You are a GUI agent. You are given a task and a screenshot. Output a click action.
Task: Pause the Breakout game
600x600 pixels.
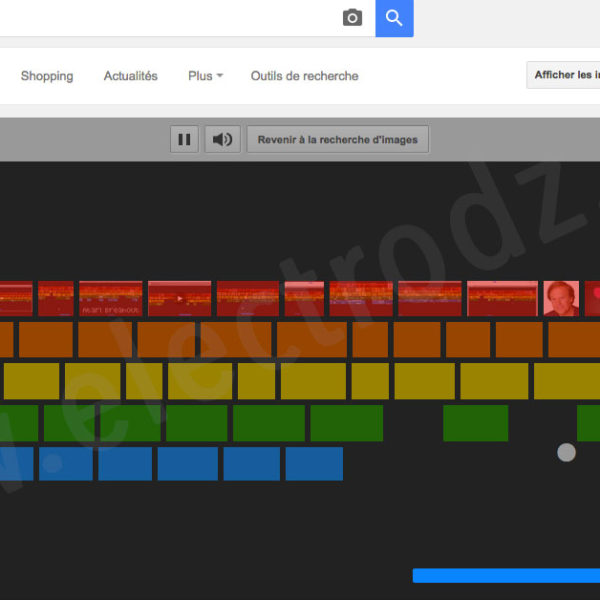pos(184,139)
